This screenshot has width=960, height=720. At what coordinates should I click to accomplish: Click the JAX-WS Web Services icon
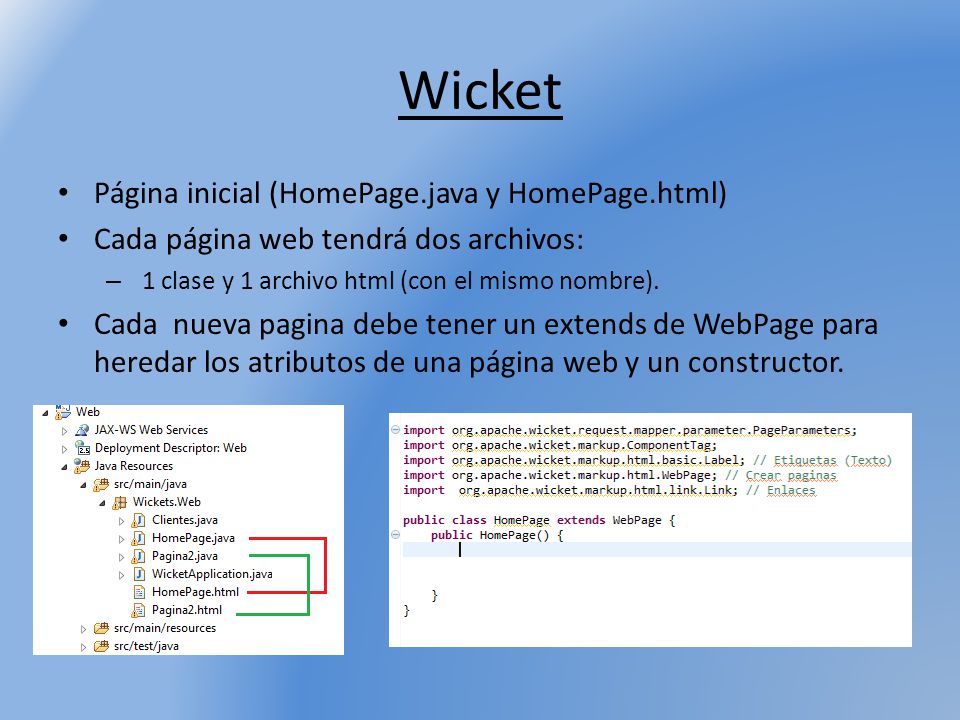[x=82, y=430]
